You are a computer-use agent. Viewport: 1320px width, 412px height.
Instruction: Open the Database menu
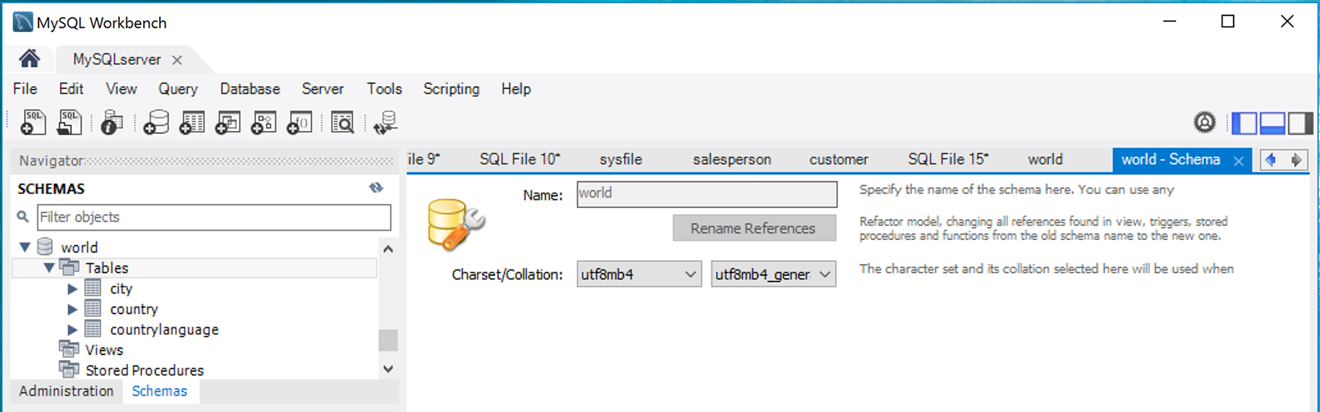[250, 89]
